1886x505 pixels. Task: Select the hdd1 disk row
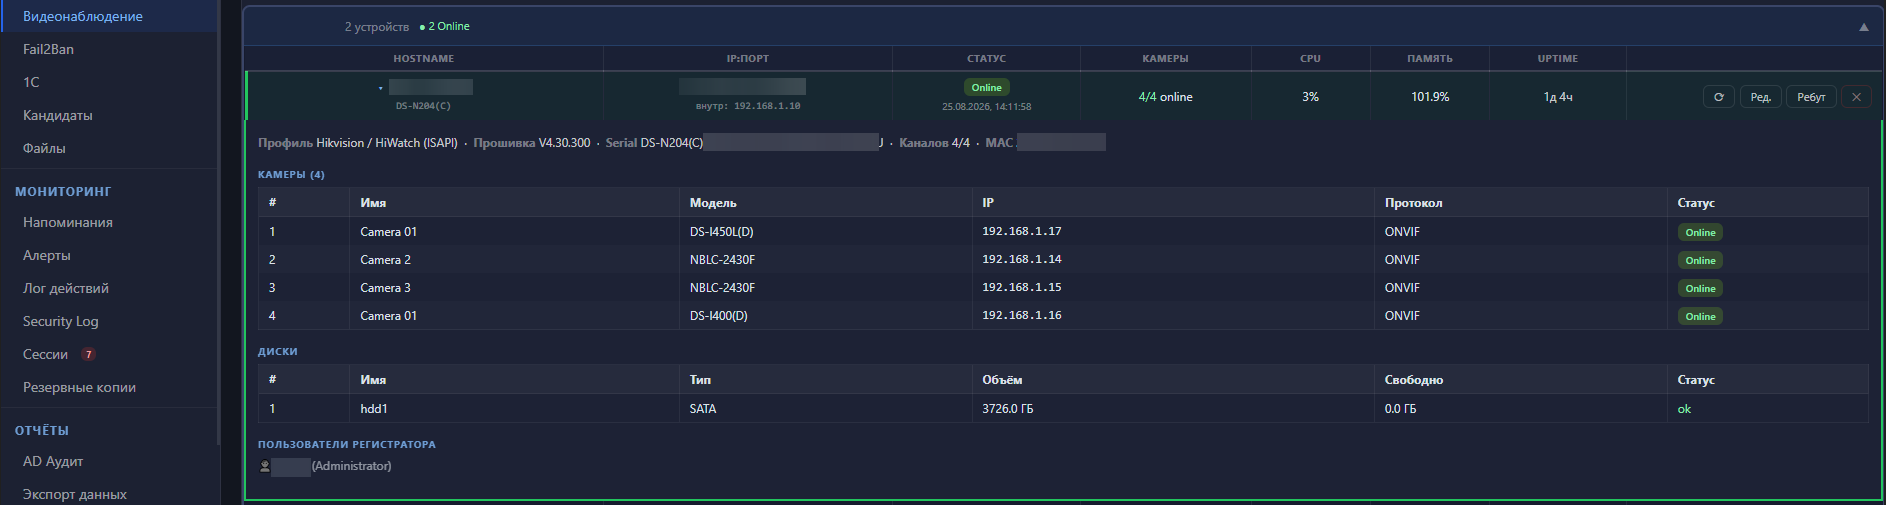pyautogui.click(x=1063, y=408)
